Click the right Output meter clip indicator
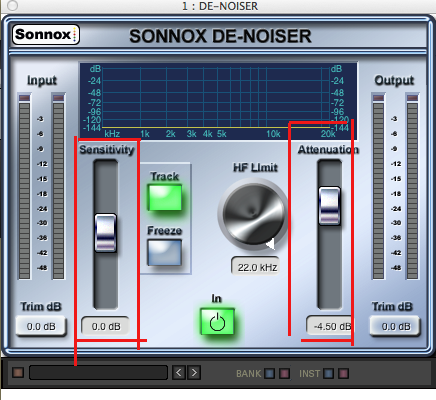436x400 pixels. click(412, 98)
